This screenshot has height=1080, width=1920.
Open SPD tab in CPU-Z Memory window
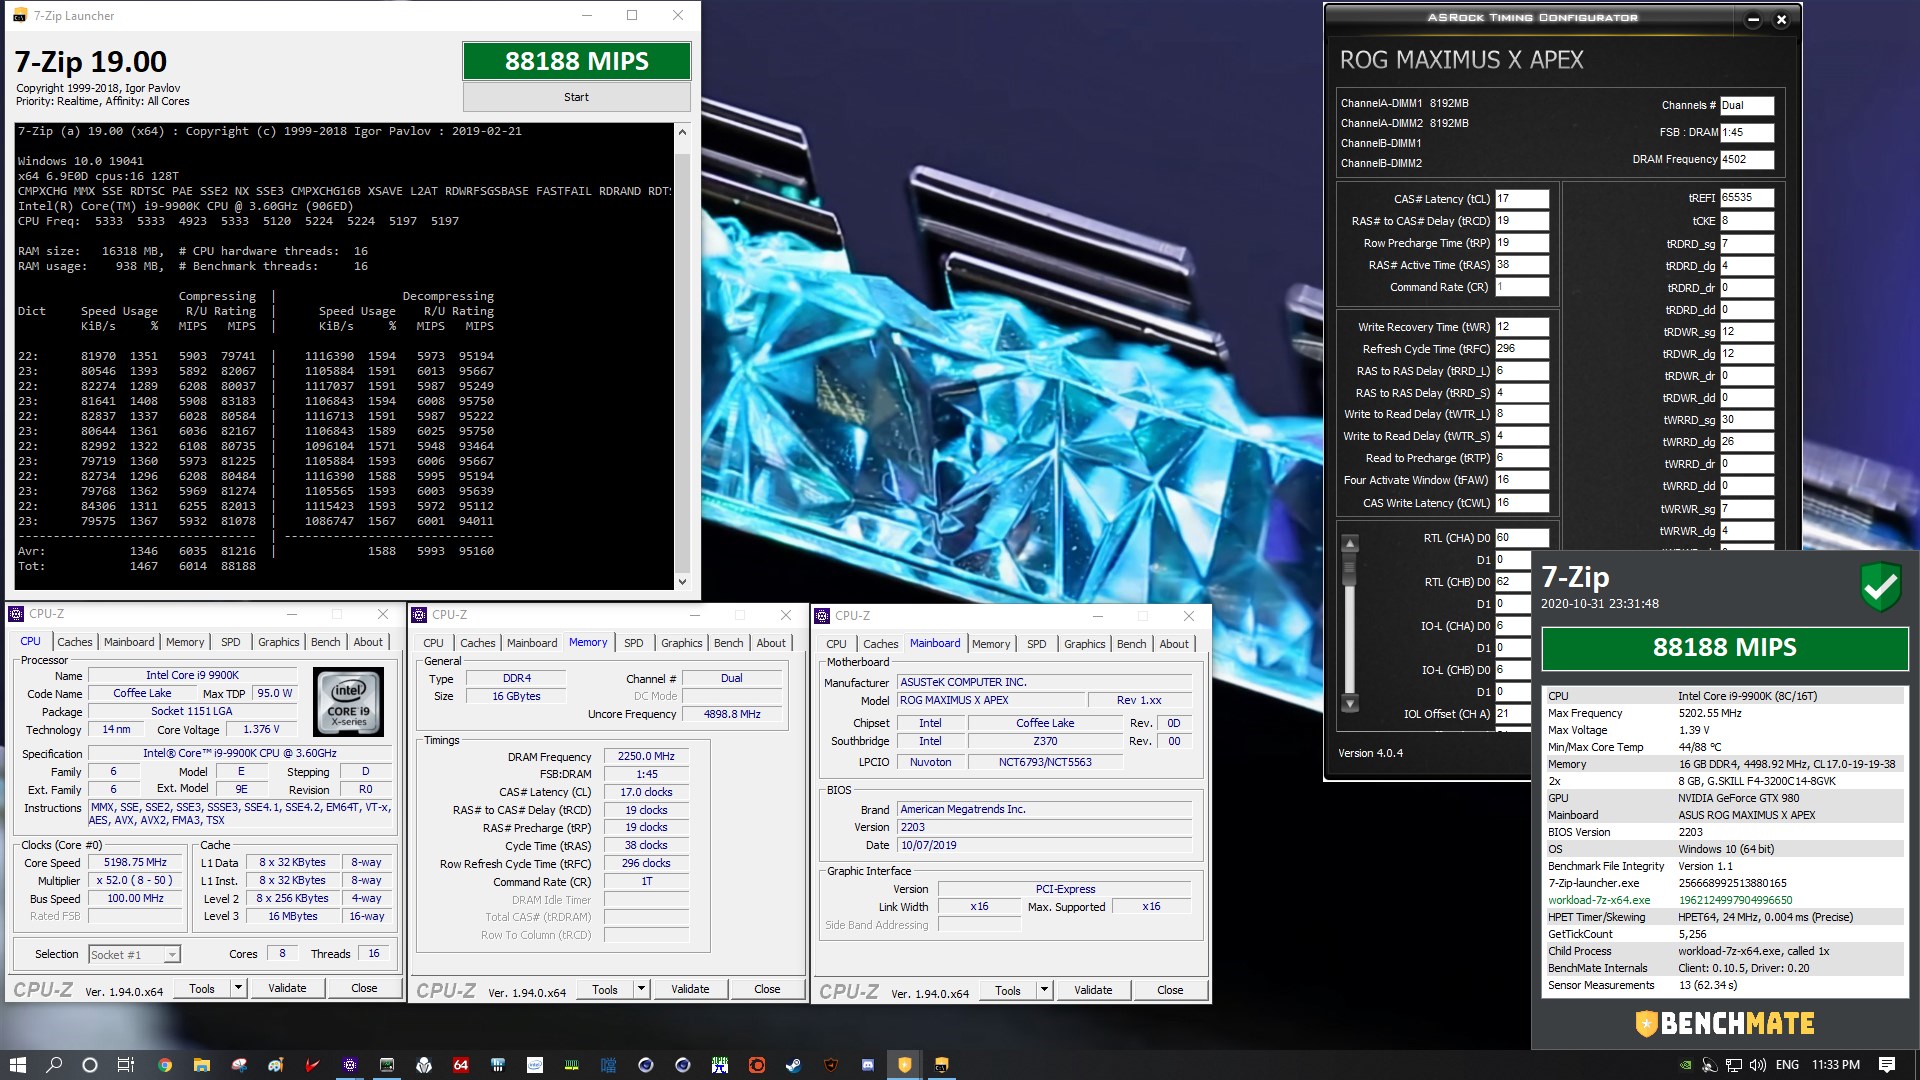click(634, 643)
